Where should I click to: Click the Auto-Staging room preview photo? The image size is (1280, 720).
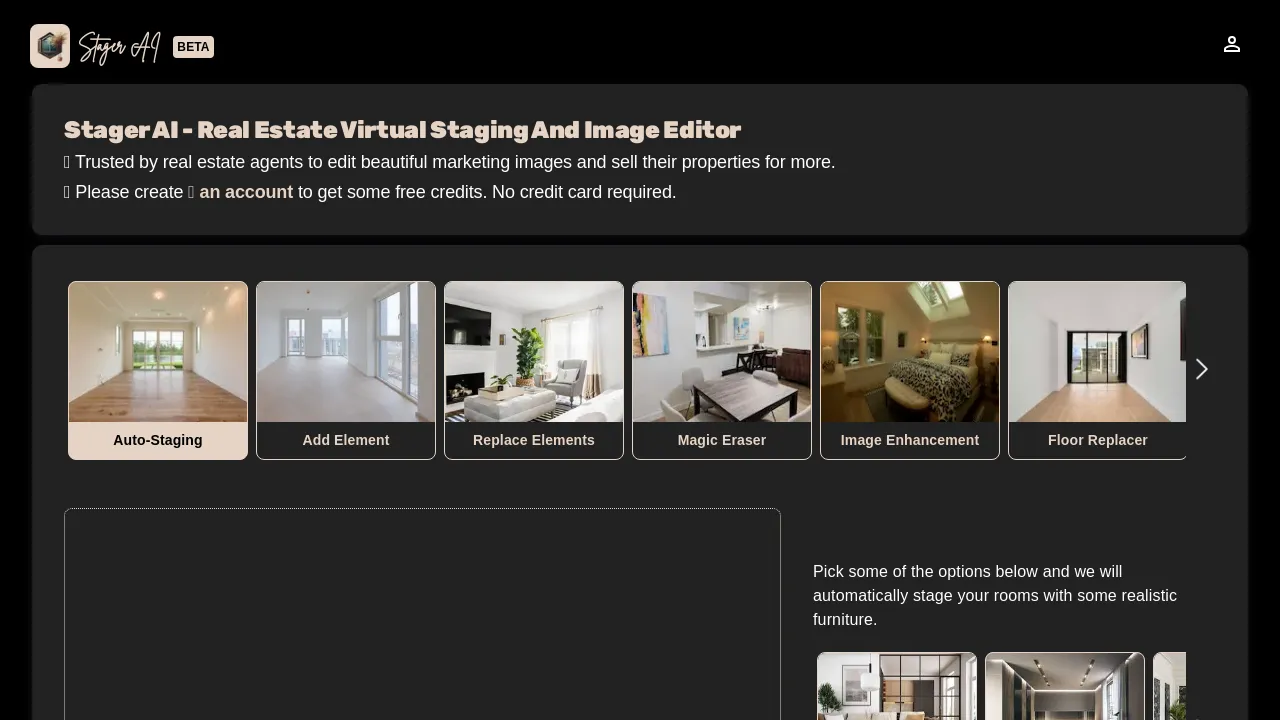click(157, 352)
